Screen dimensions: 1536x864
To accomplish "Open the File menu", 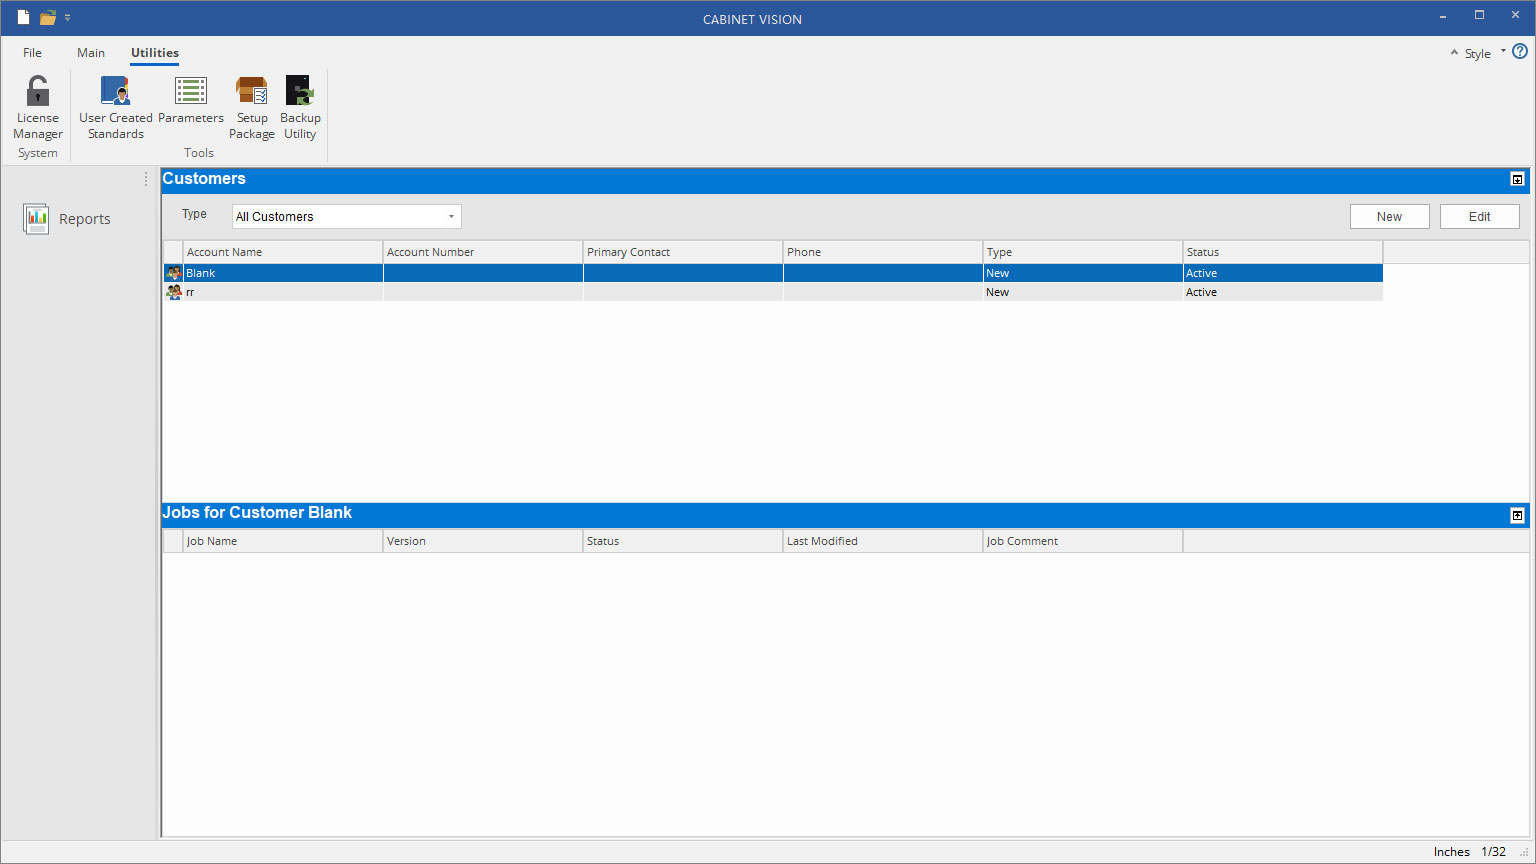I will tap(32, 53).
